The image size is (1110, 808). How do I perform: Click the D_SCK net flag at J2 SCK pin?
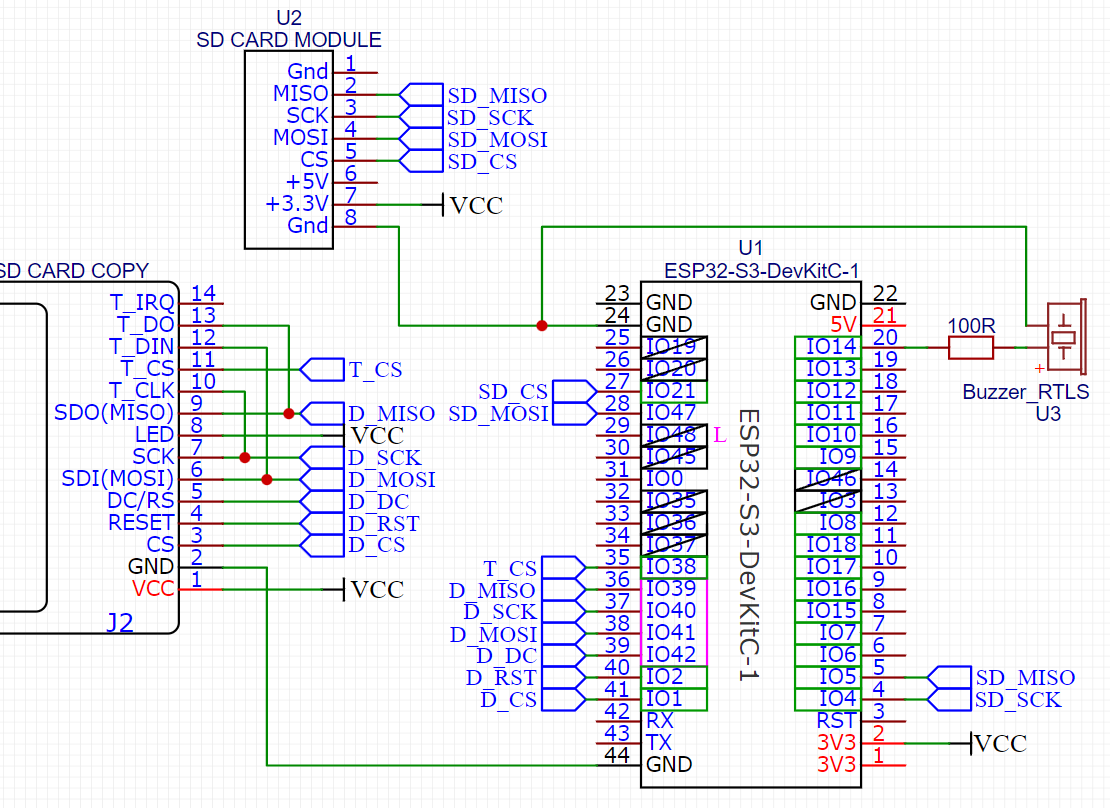(x=322, y=457)
